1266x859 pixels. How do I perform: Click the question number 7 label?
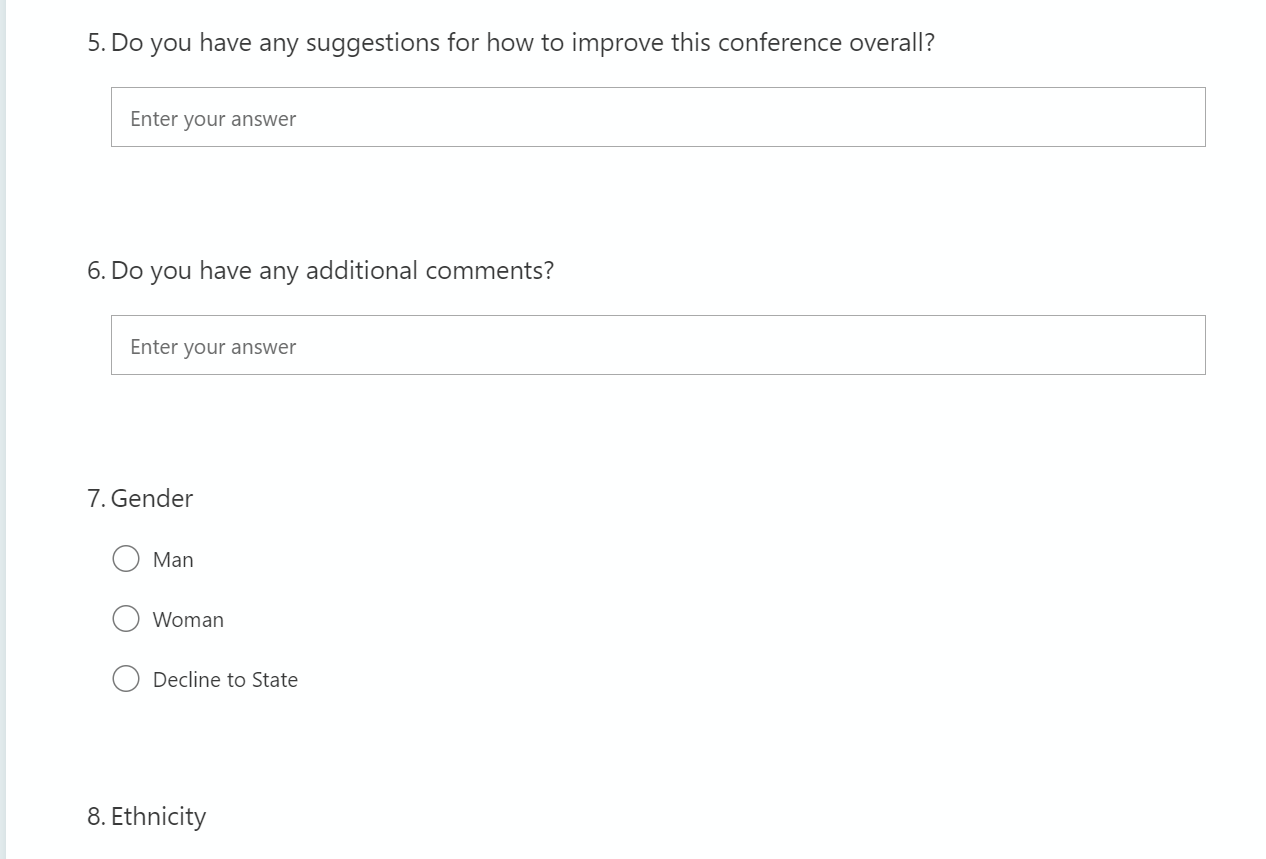coord(96,499)
